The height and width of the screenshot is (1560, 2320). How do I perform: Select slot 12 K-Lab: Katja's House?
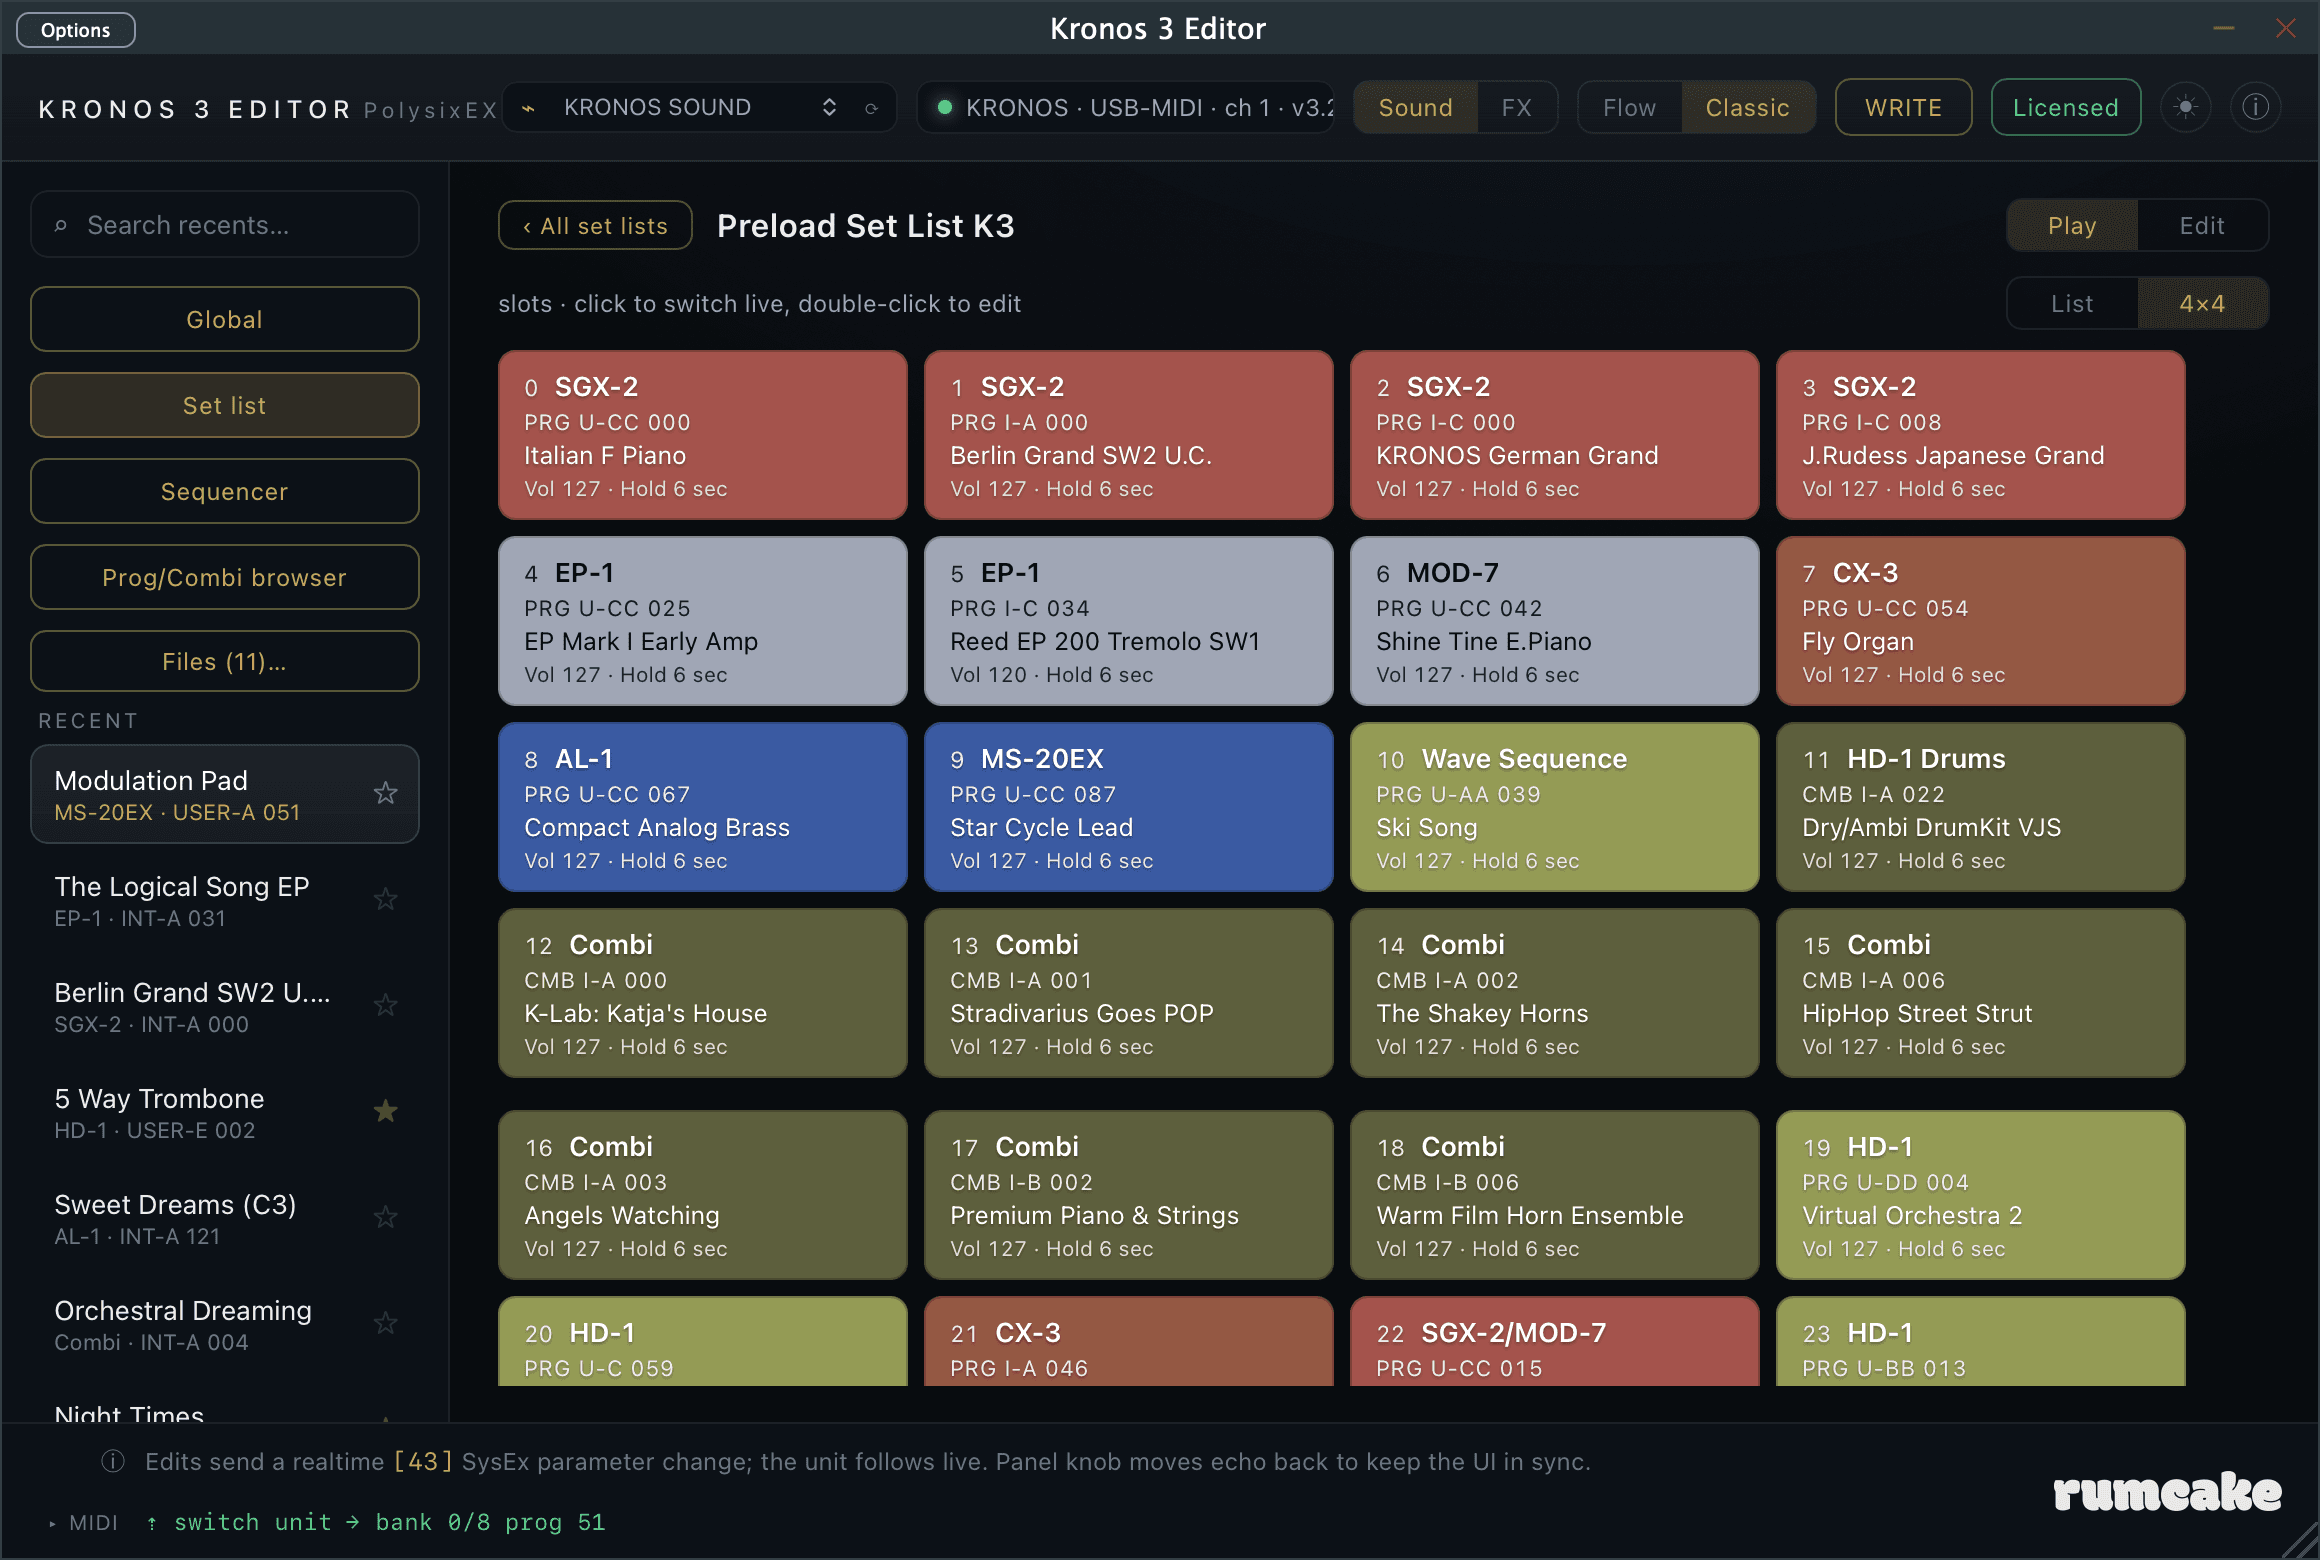[702, 993]
